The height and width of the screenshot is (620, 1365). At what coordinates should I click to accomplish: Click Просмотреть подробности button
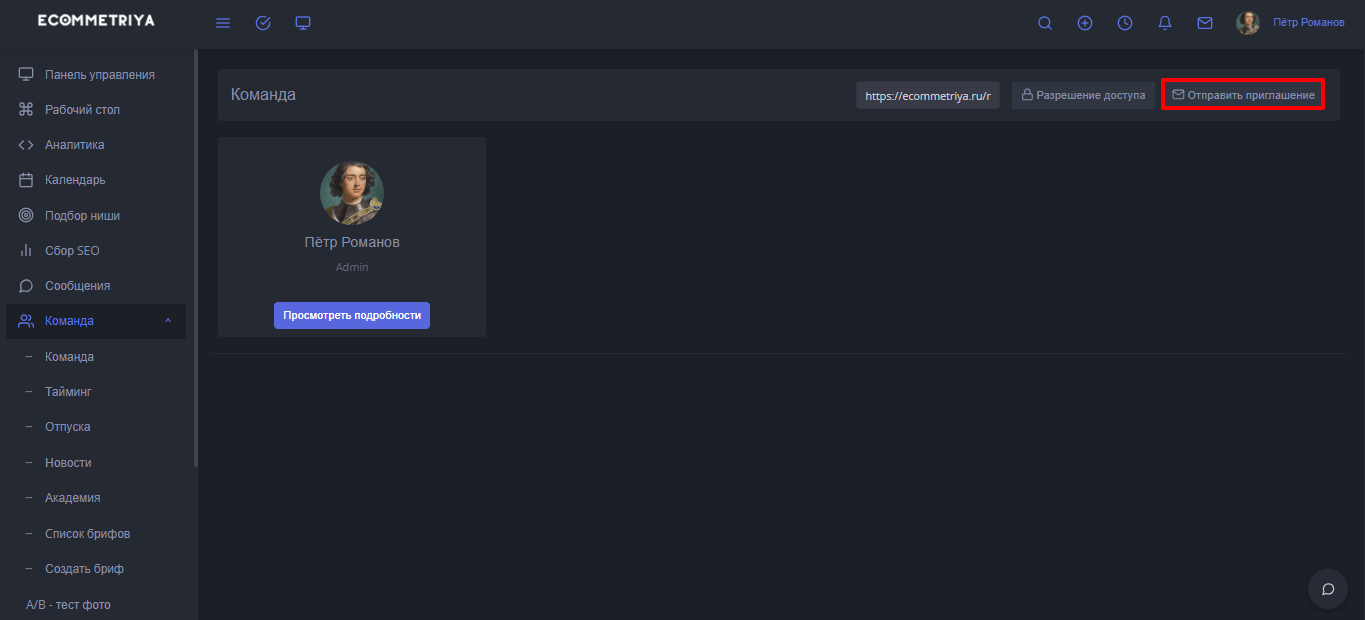[352, 315]
